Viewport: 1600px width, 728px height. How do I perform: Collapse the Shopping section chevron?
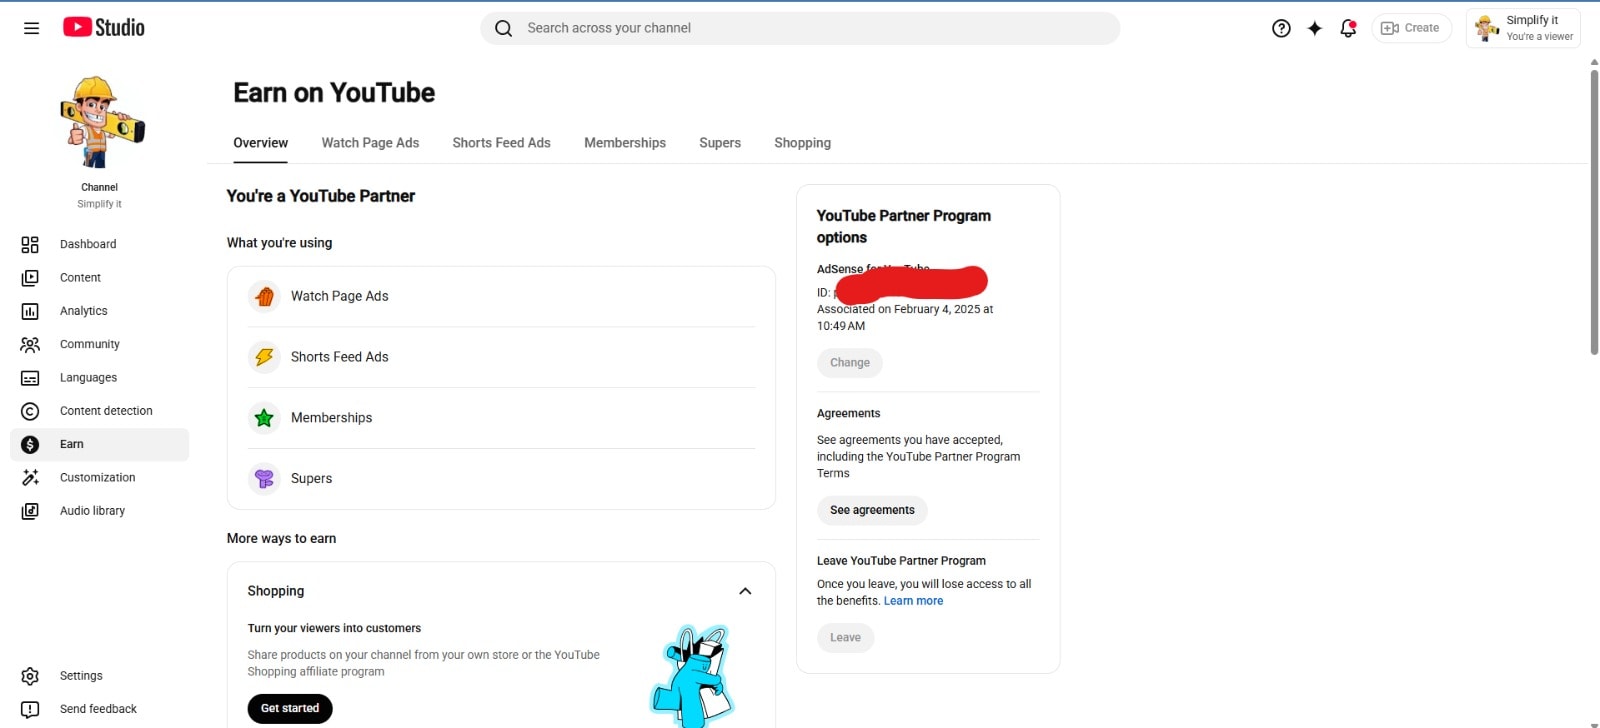(745, 591)
